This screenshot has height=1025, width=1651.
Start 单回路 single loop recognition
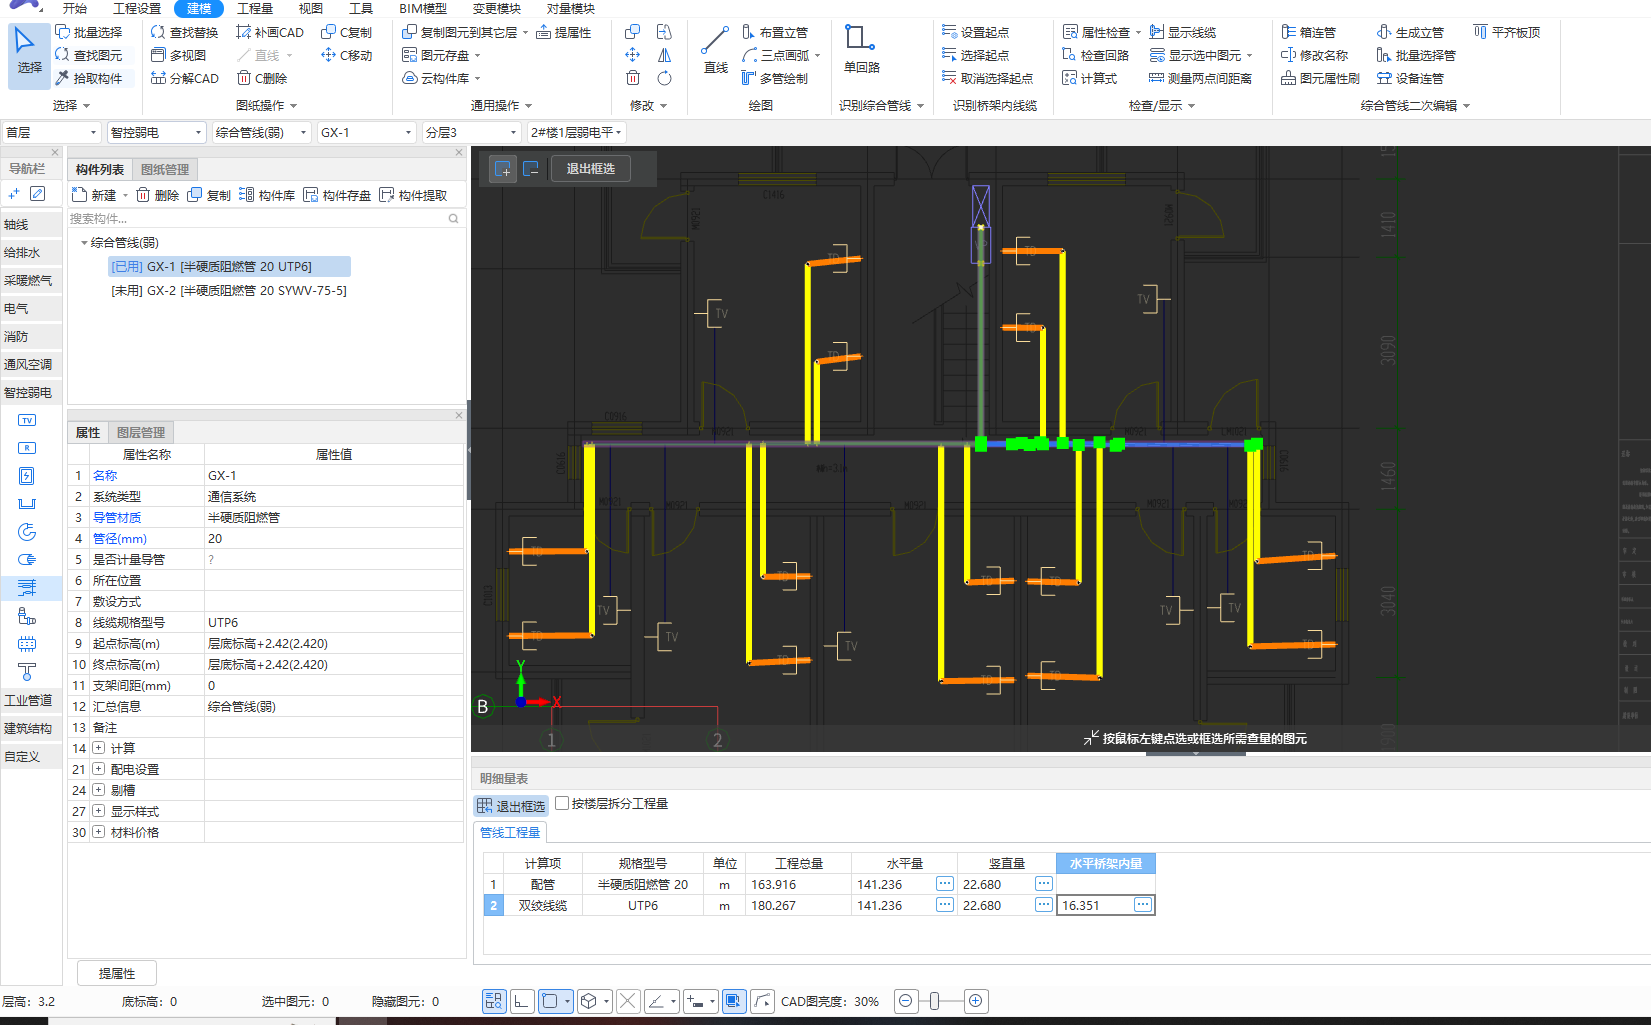point(861,50)
